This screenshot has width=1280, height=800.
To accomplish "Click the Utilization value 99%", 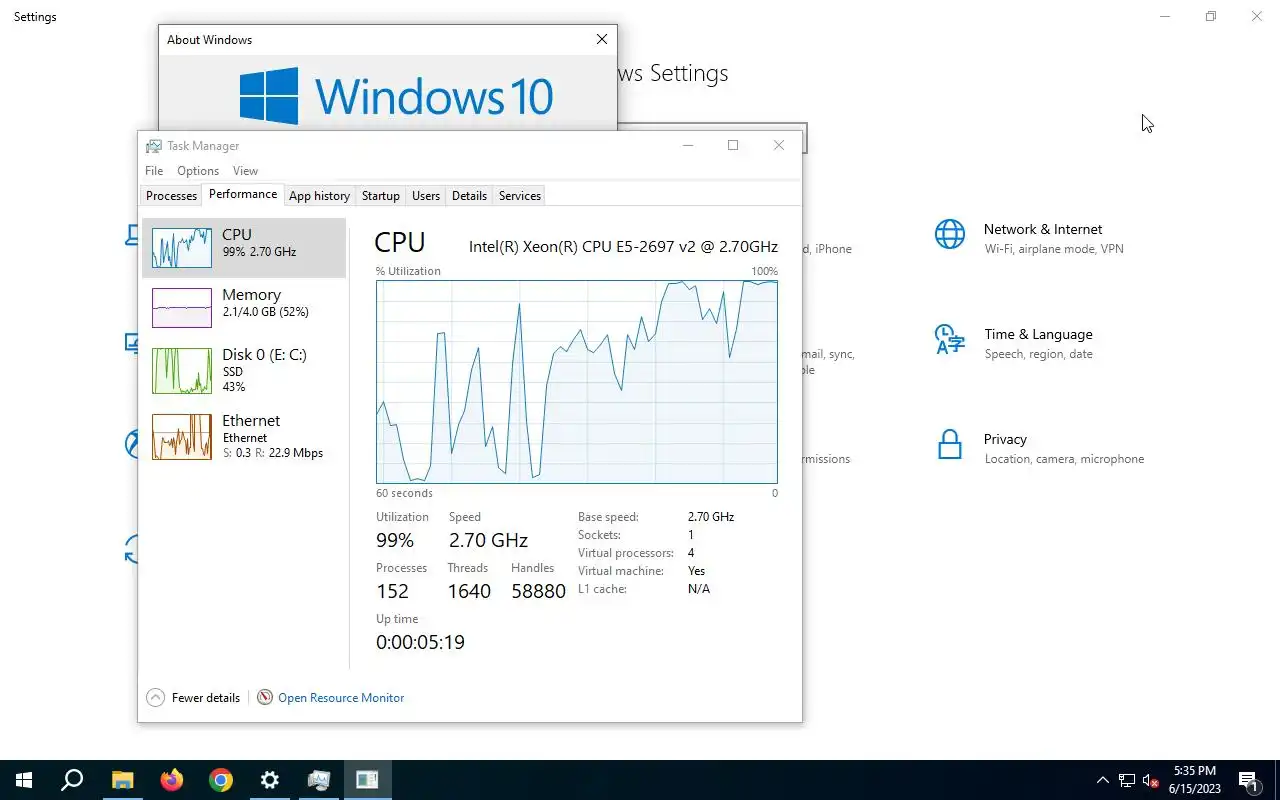I will pos(395,540).
